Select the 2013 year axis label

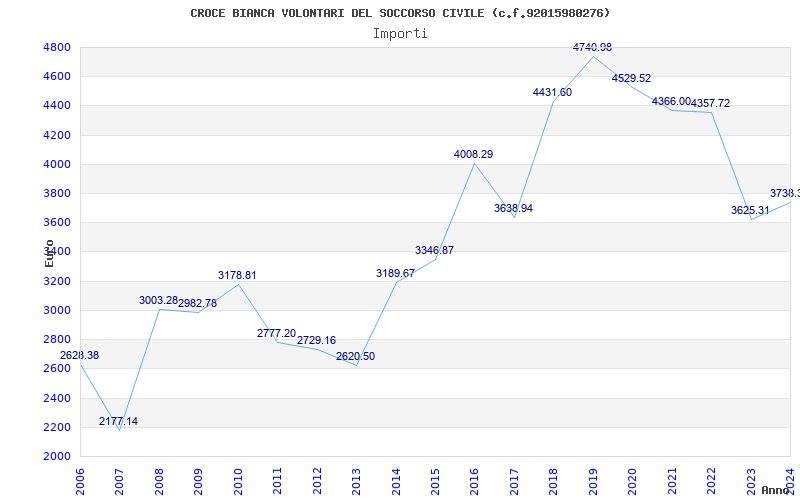[x=356, y=483]
